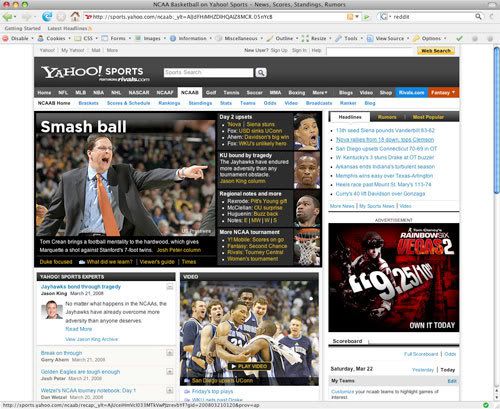Click the stop loading icon
This screenshot has width=500, height=409.
(x=61, y=16)
